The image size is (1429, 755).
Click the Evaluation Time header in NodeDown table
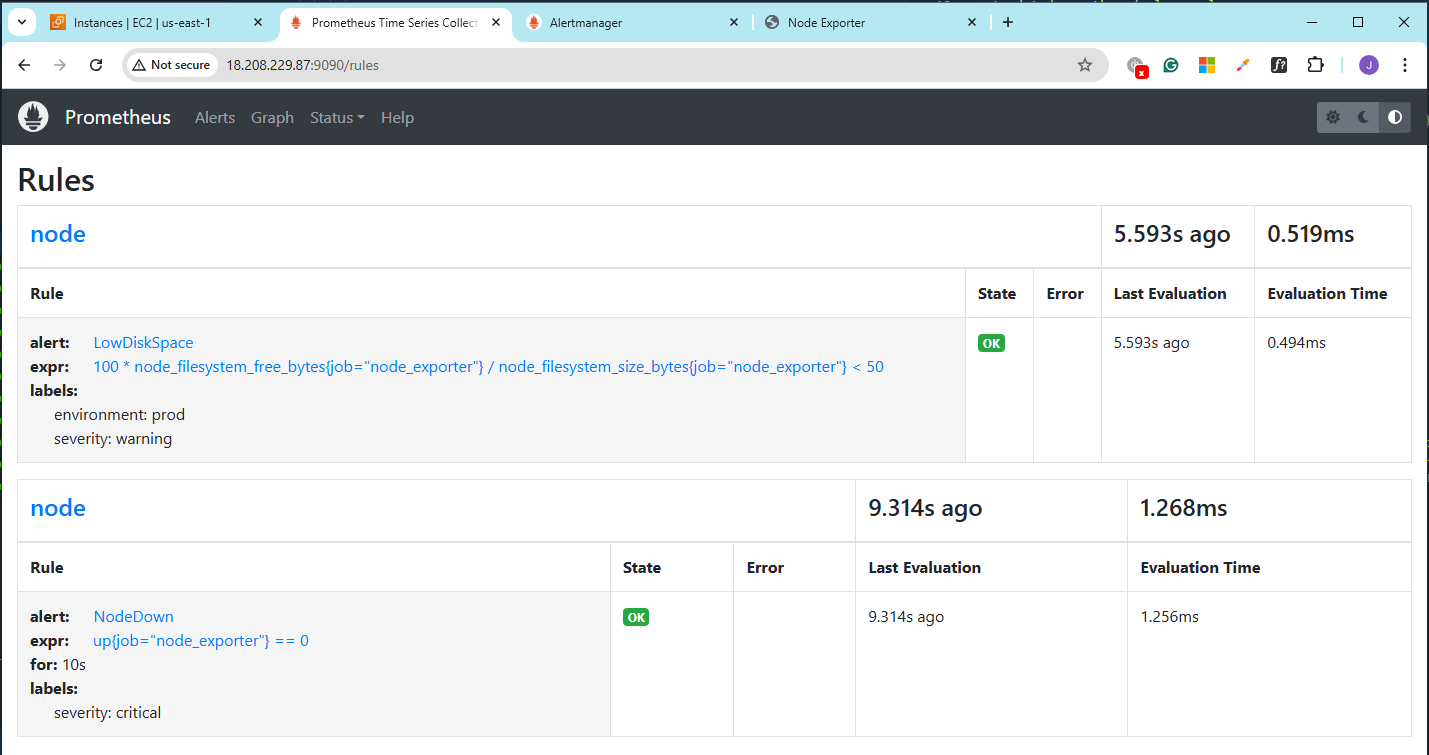(x=1200, y=568)
